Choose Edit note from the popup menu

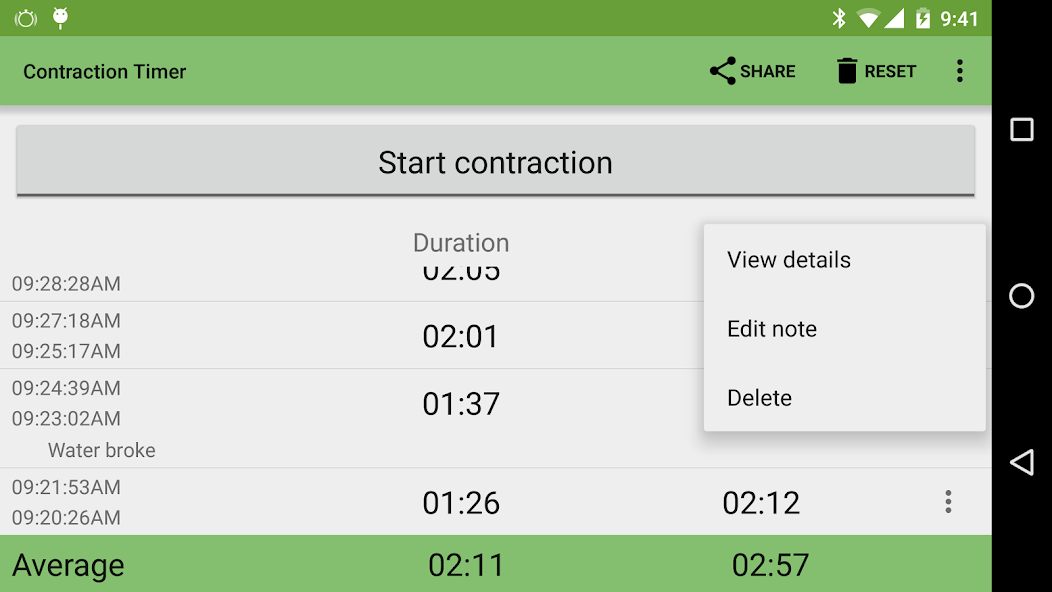click(x=772, y=328)
